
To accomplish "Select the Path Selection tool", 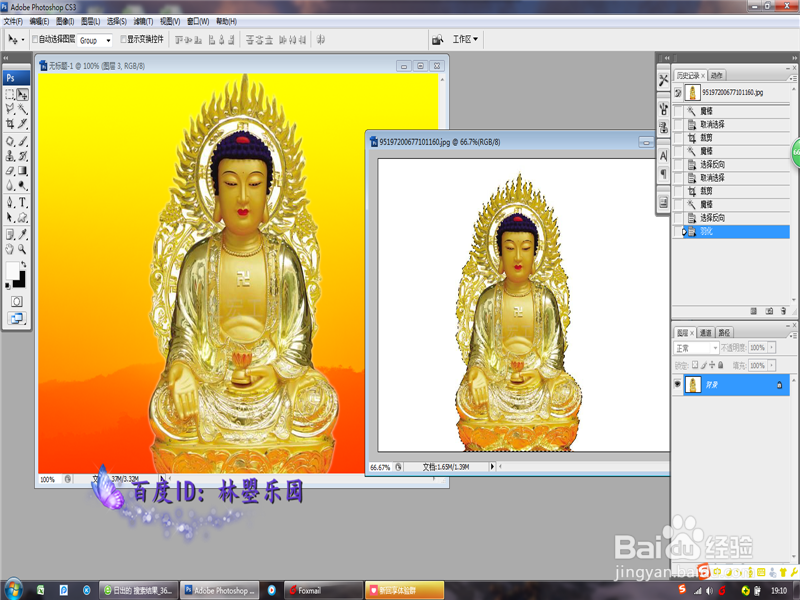I will 10,217.
